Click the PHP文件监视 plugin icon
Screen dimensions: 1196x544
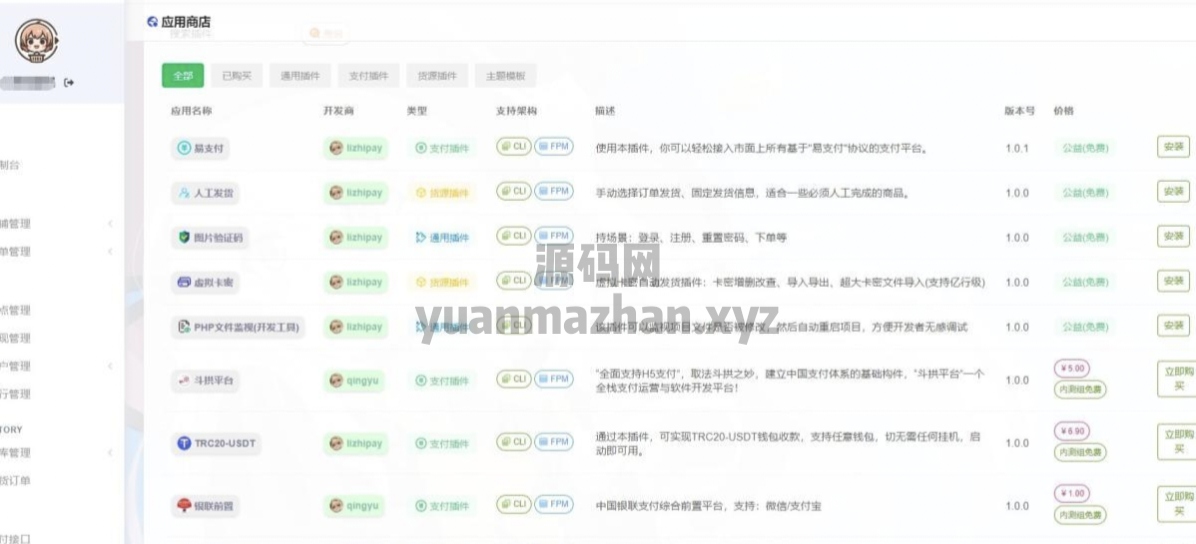click(x=184, y=327)
